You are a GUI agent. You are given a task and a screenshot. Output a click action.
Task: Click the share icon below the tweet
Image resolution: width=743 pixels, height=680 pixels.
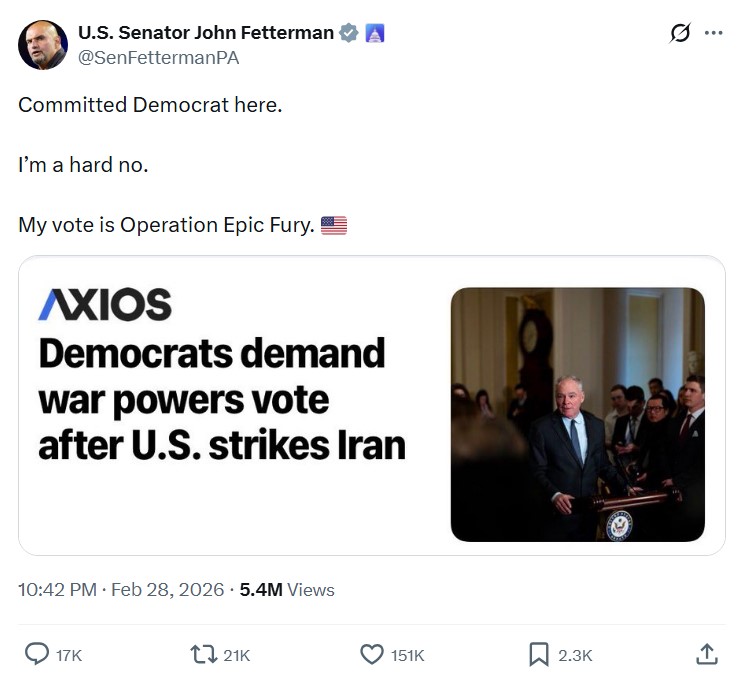(x=706, y=654)
